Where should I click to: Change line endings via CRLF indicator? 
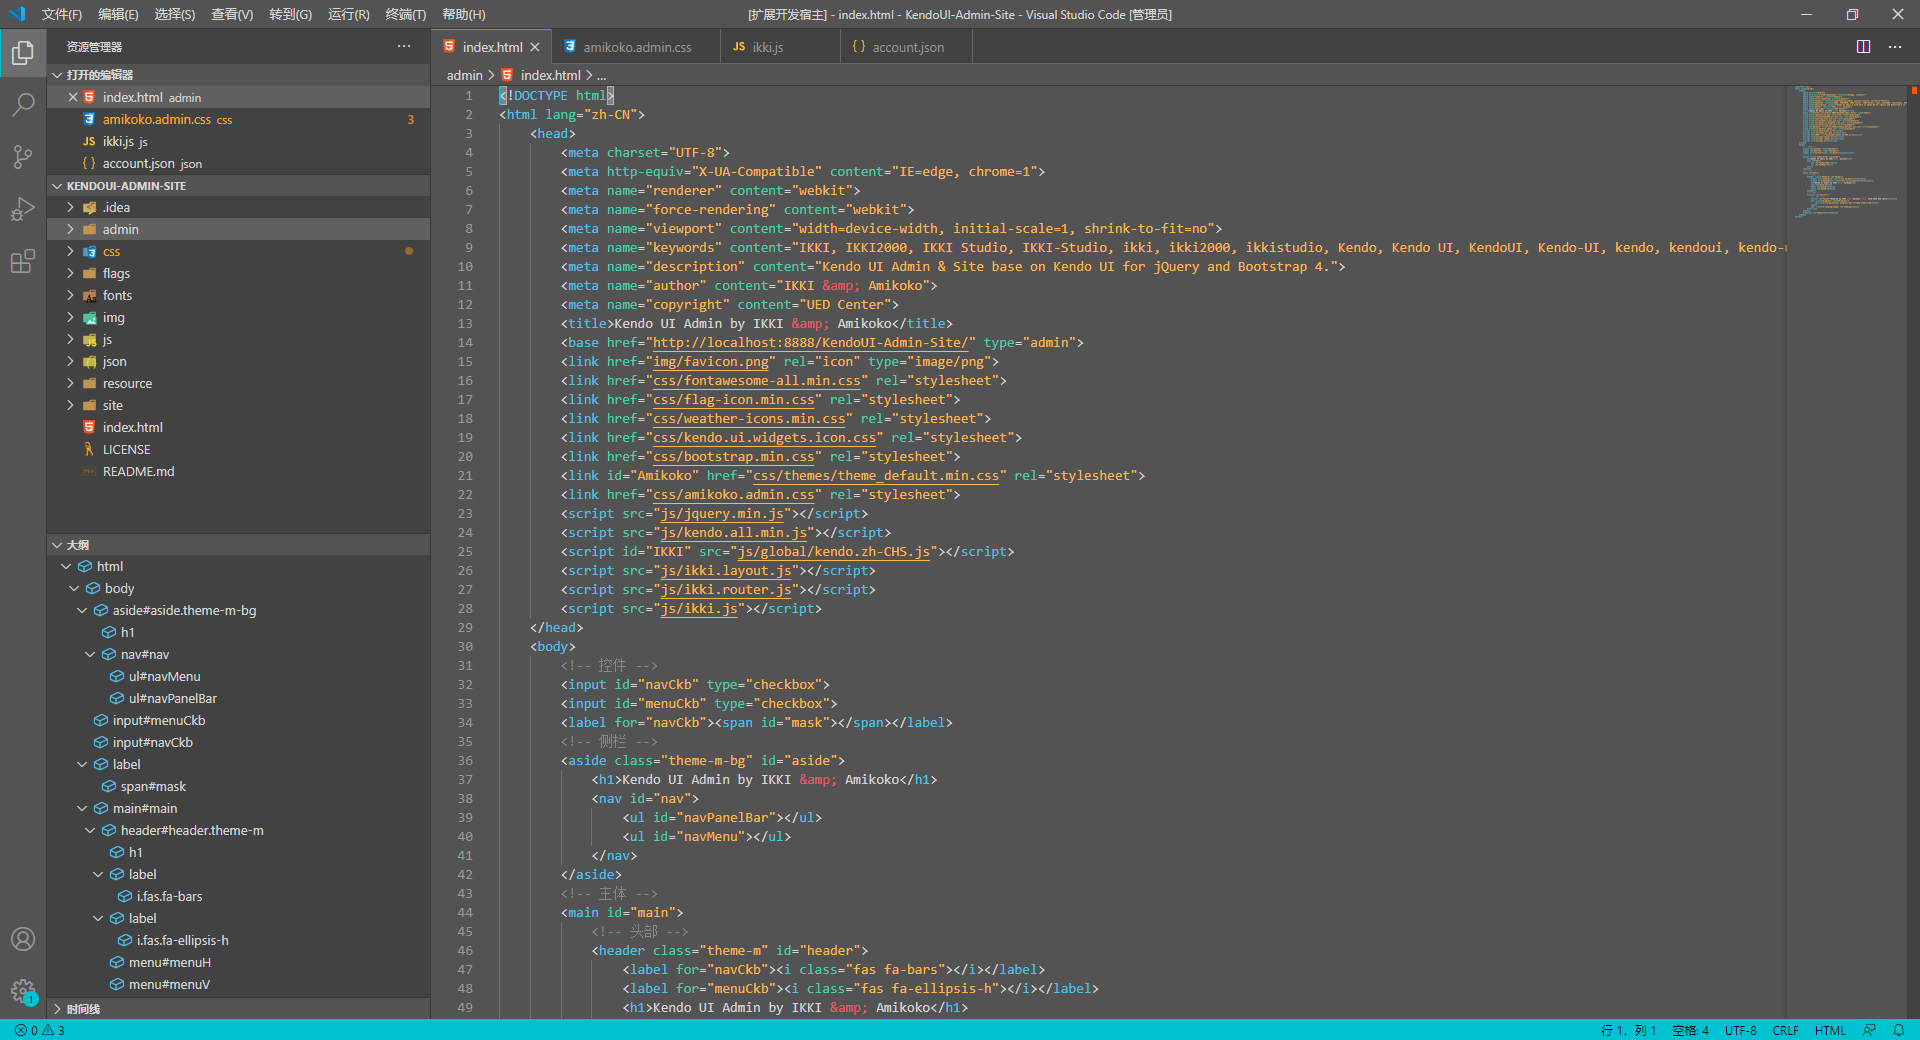coord(1785,1030)
